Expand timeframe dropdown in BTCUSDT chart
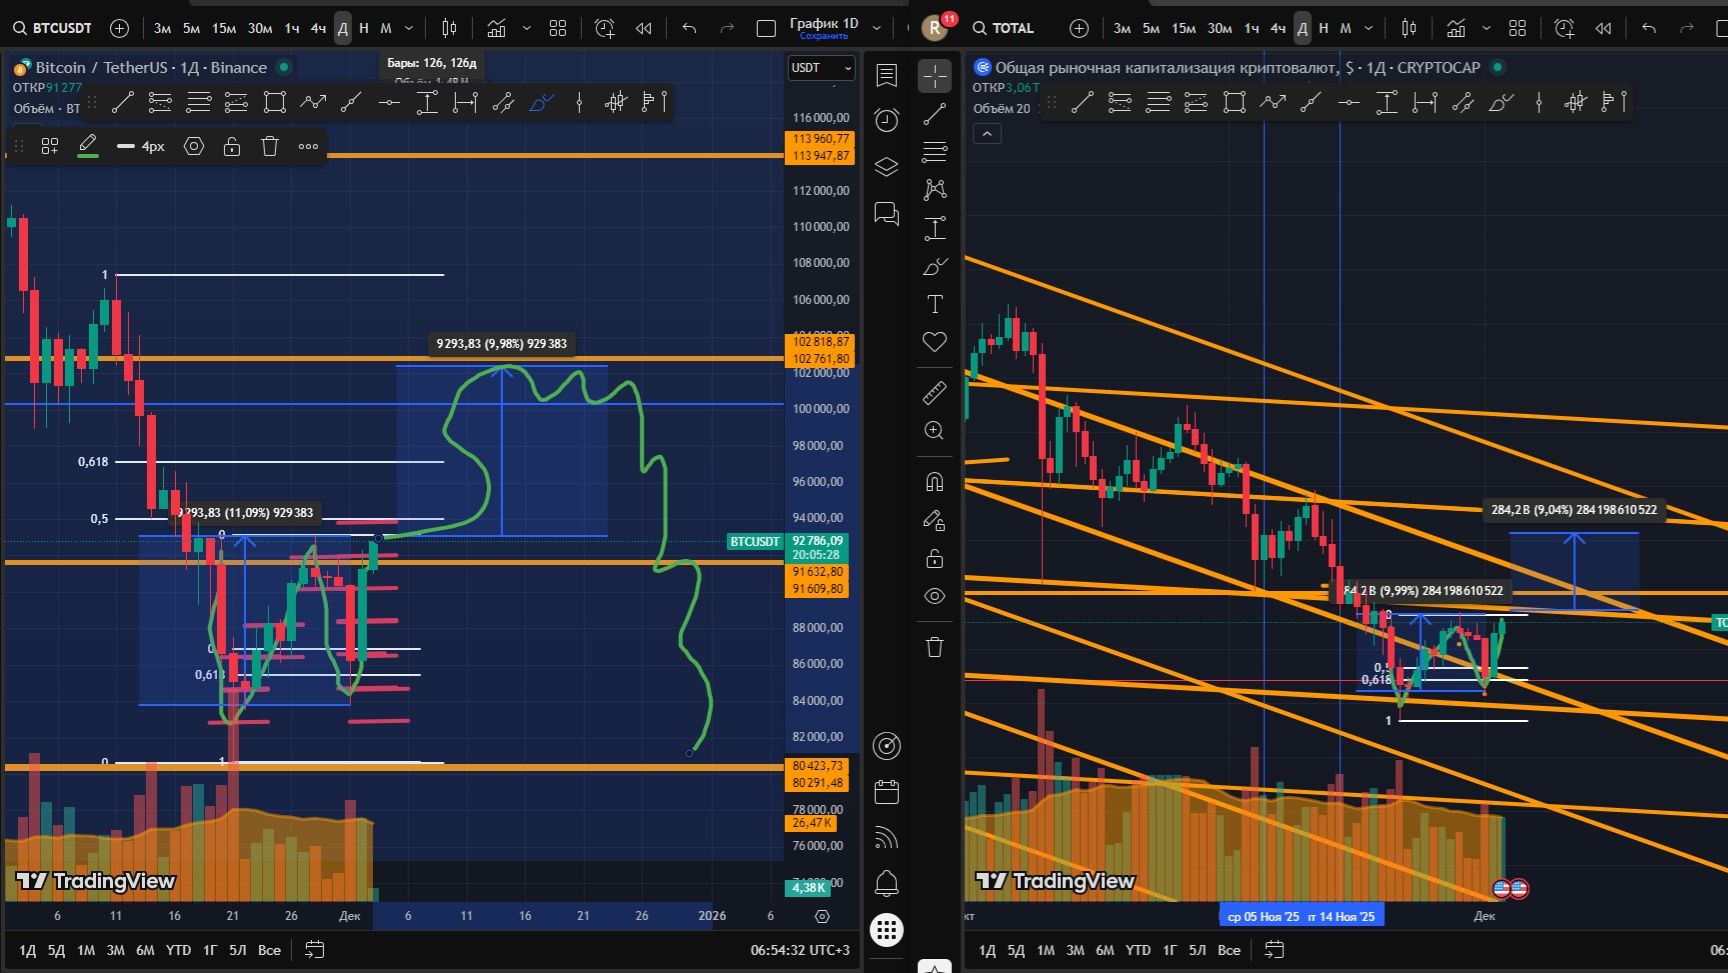This screenshot has height=973, width=1728. click(409, 28)
